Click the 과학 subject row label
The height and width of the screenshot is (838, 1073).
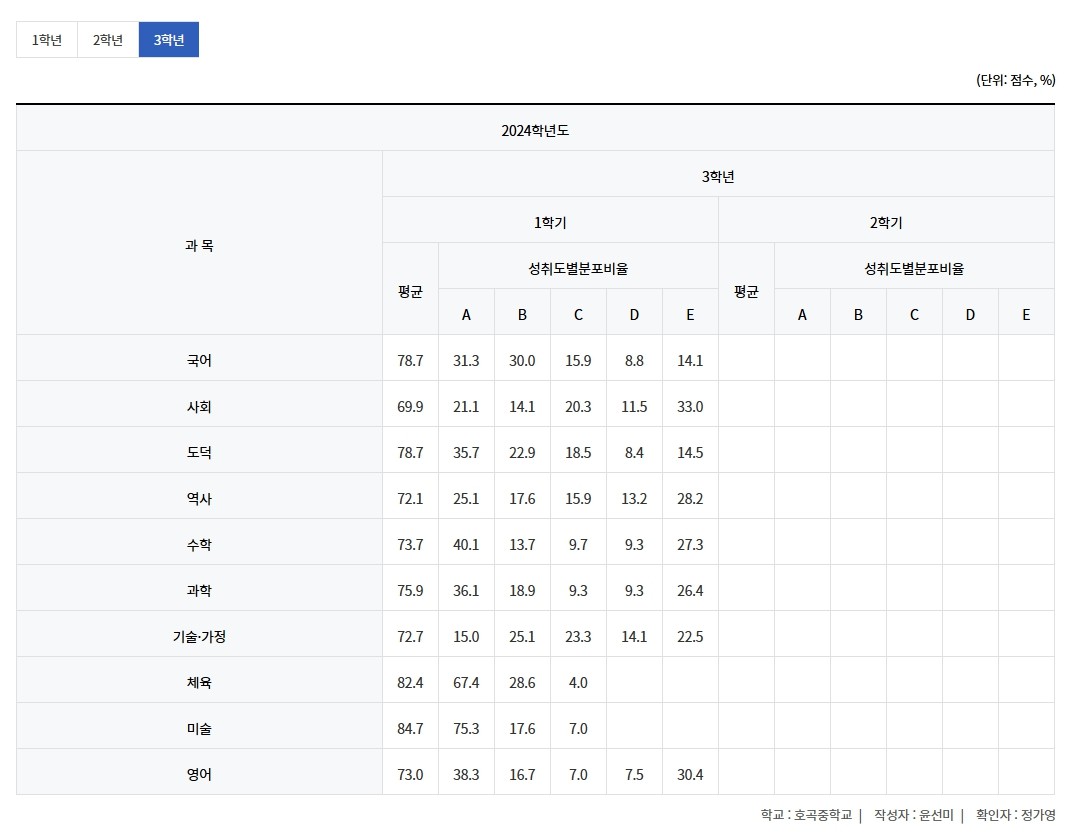pyautogui.click(x=199, y=590)
